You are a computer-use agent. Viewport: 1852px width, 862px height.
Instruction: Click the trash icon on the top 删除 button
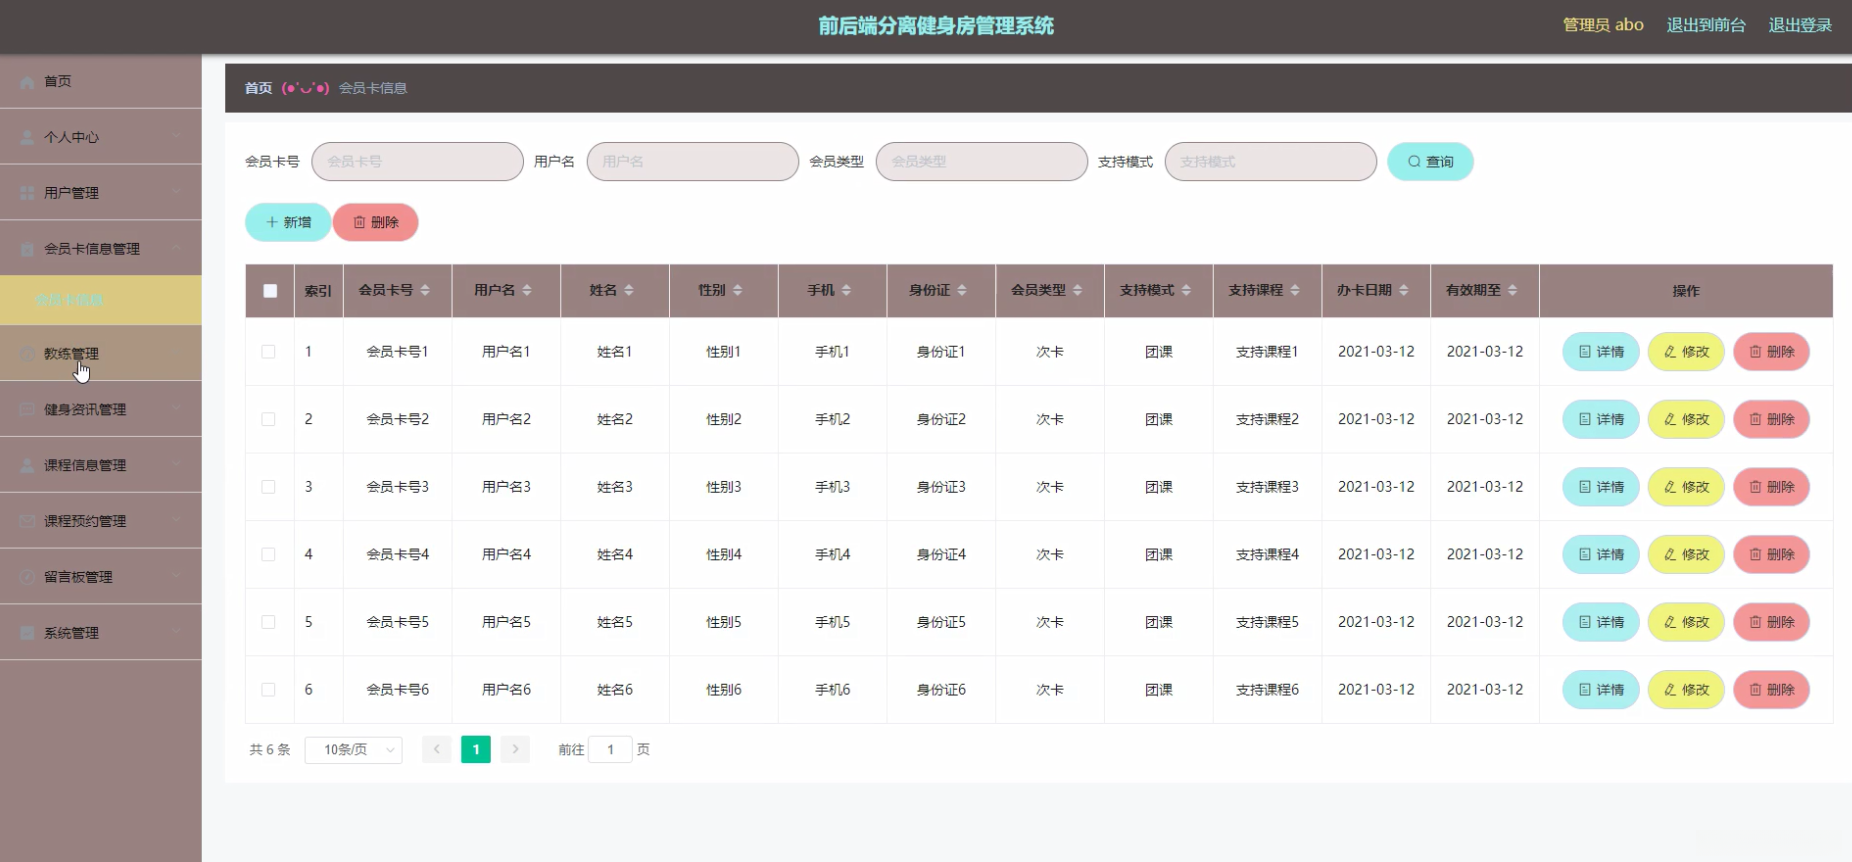tap(359, 222)
